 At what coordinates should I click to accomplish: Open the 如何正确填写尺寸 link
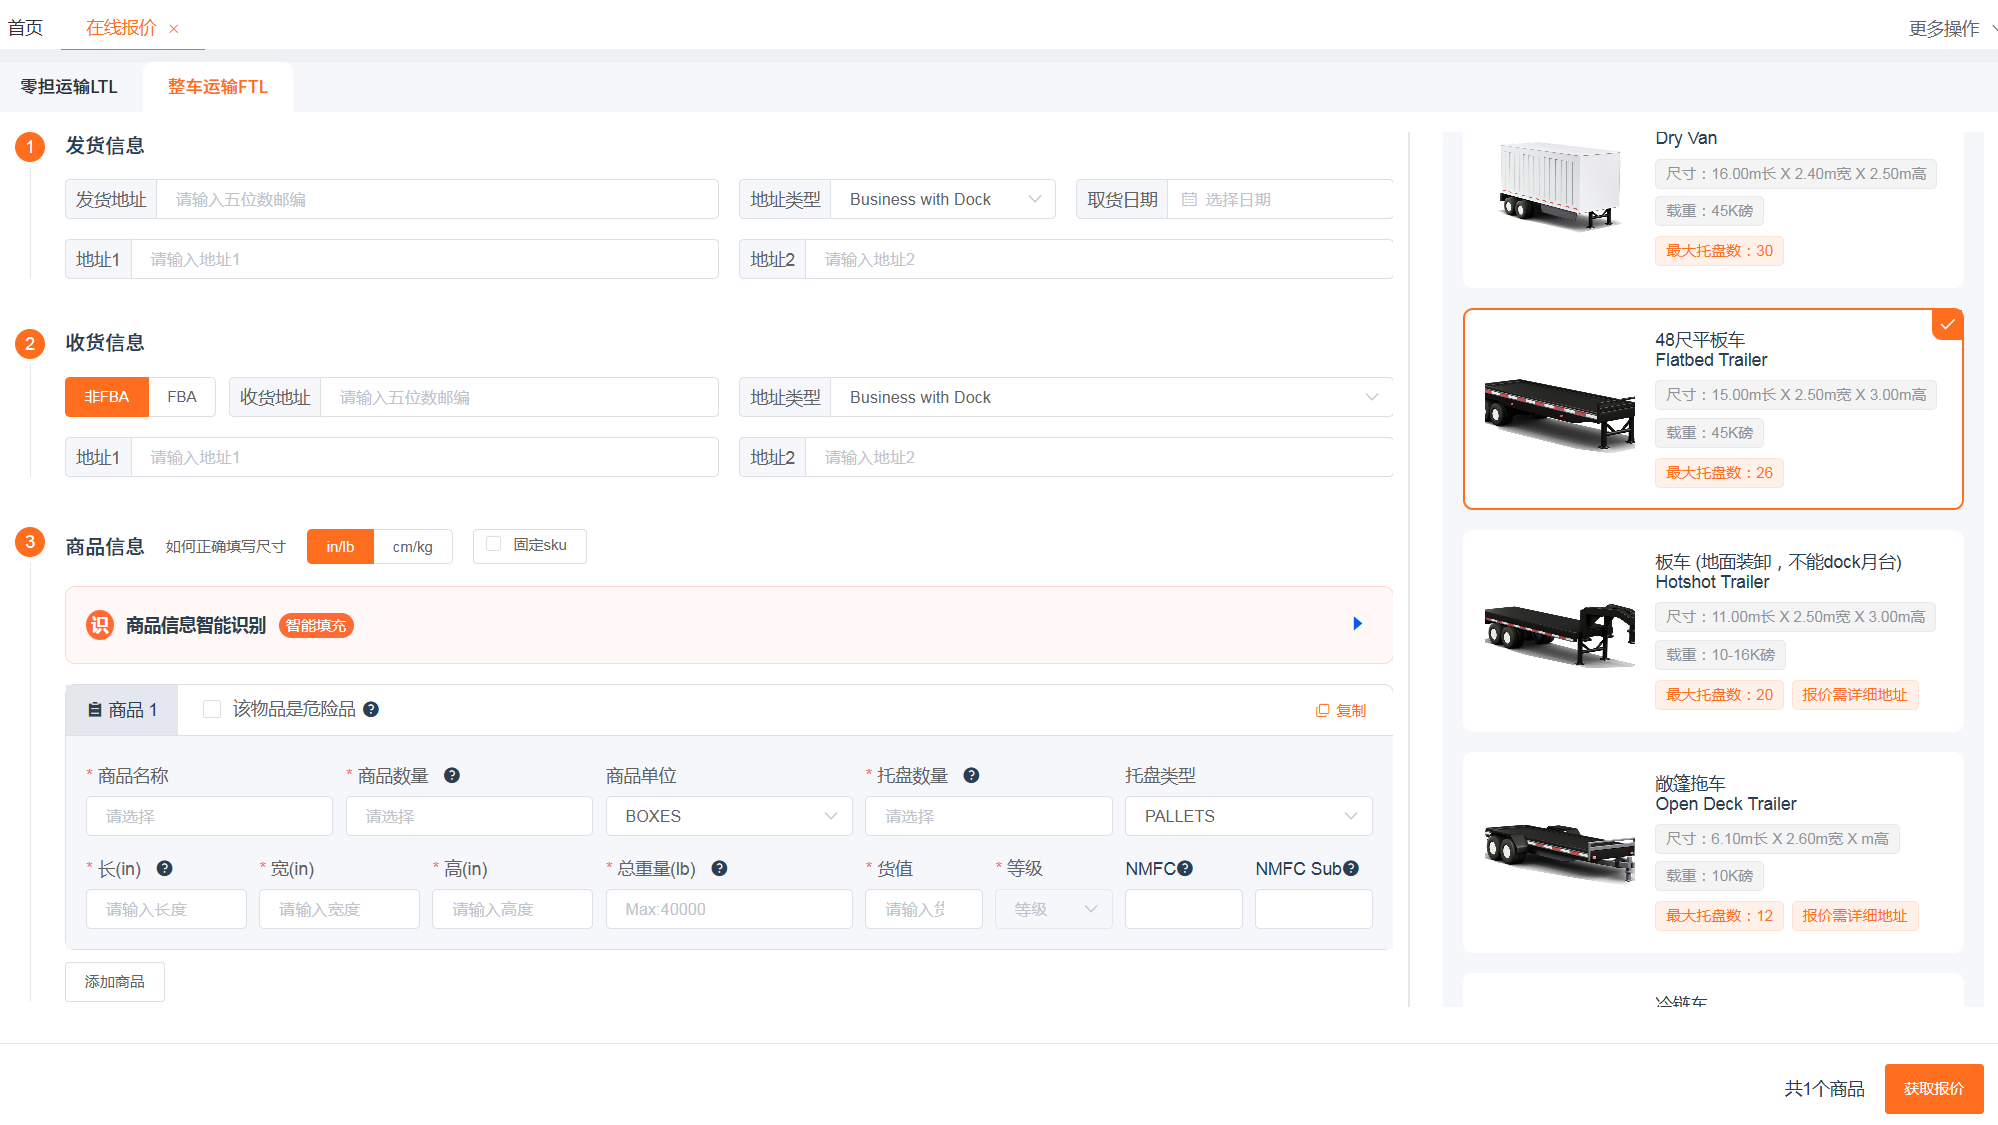pyautogui.click(x=226, y=547)
